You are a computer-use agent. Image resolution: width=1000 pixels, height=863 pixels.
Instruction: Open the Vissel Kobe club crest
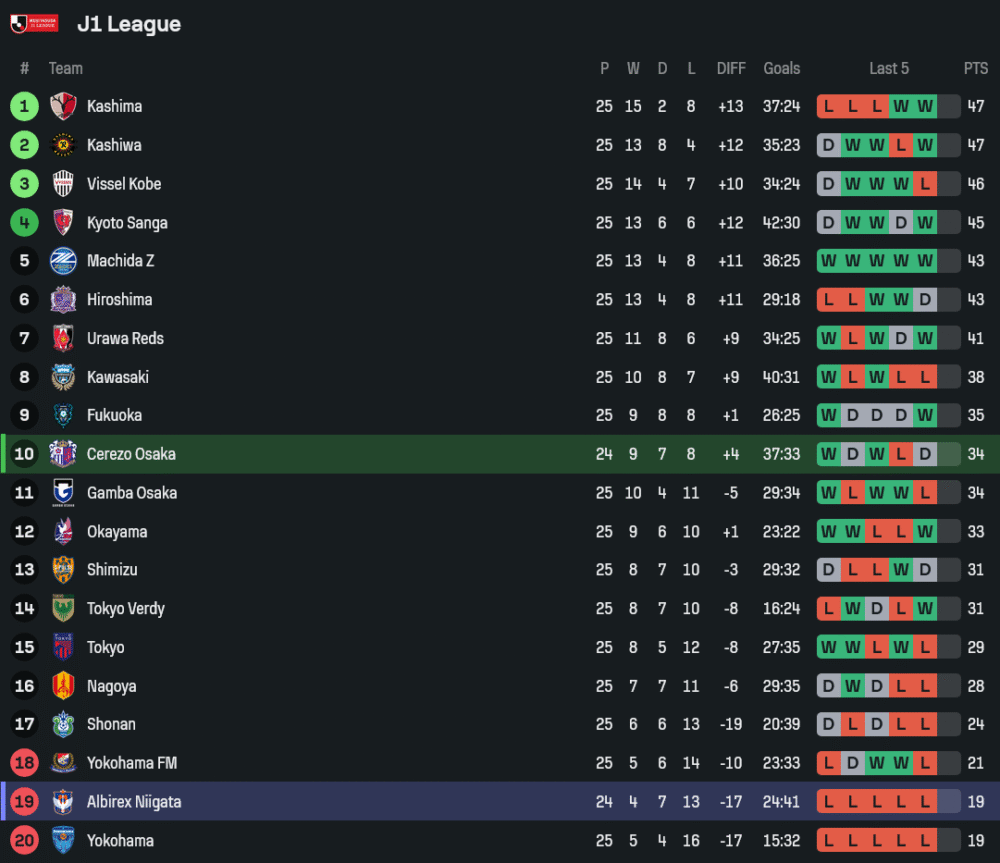(x=63, y=184)
